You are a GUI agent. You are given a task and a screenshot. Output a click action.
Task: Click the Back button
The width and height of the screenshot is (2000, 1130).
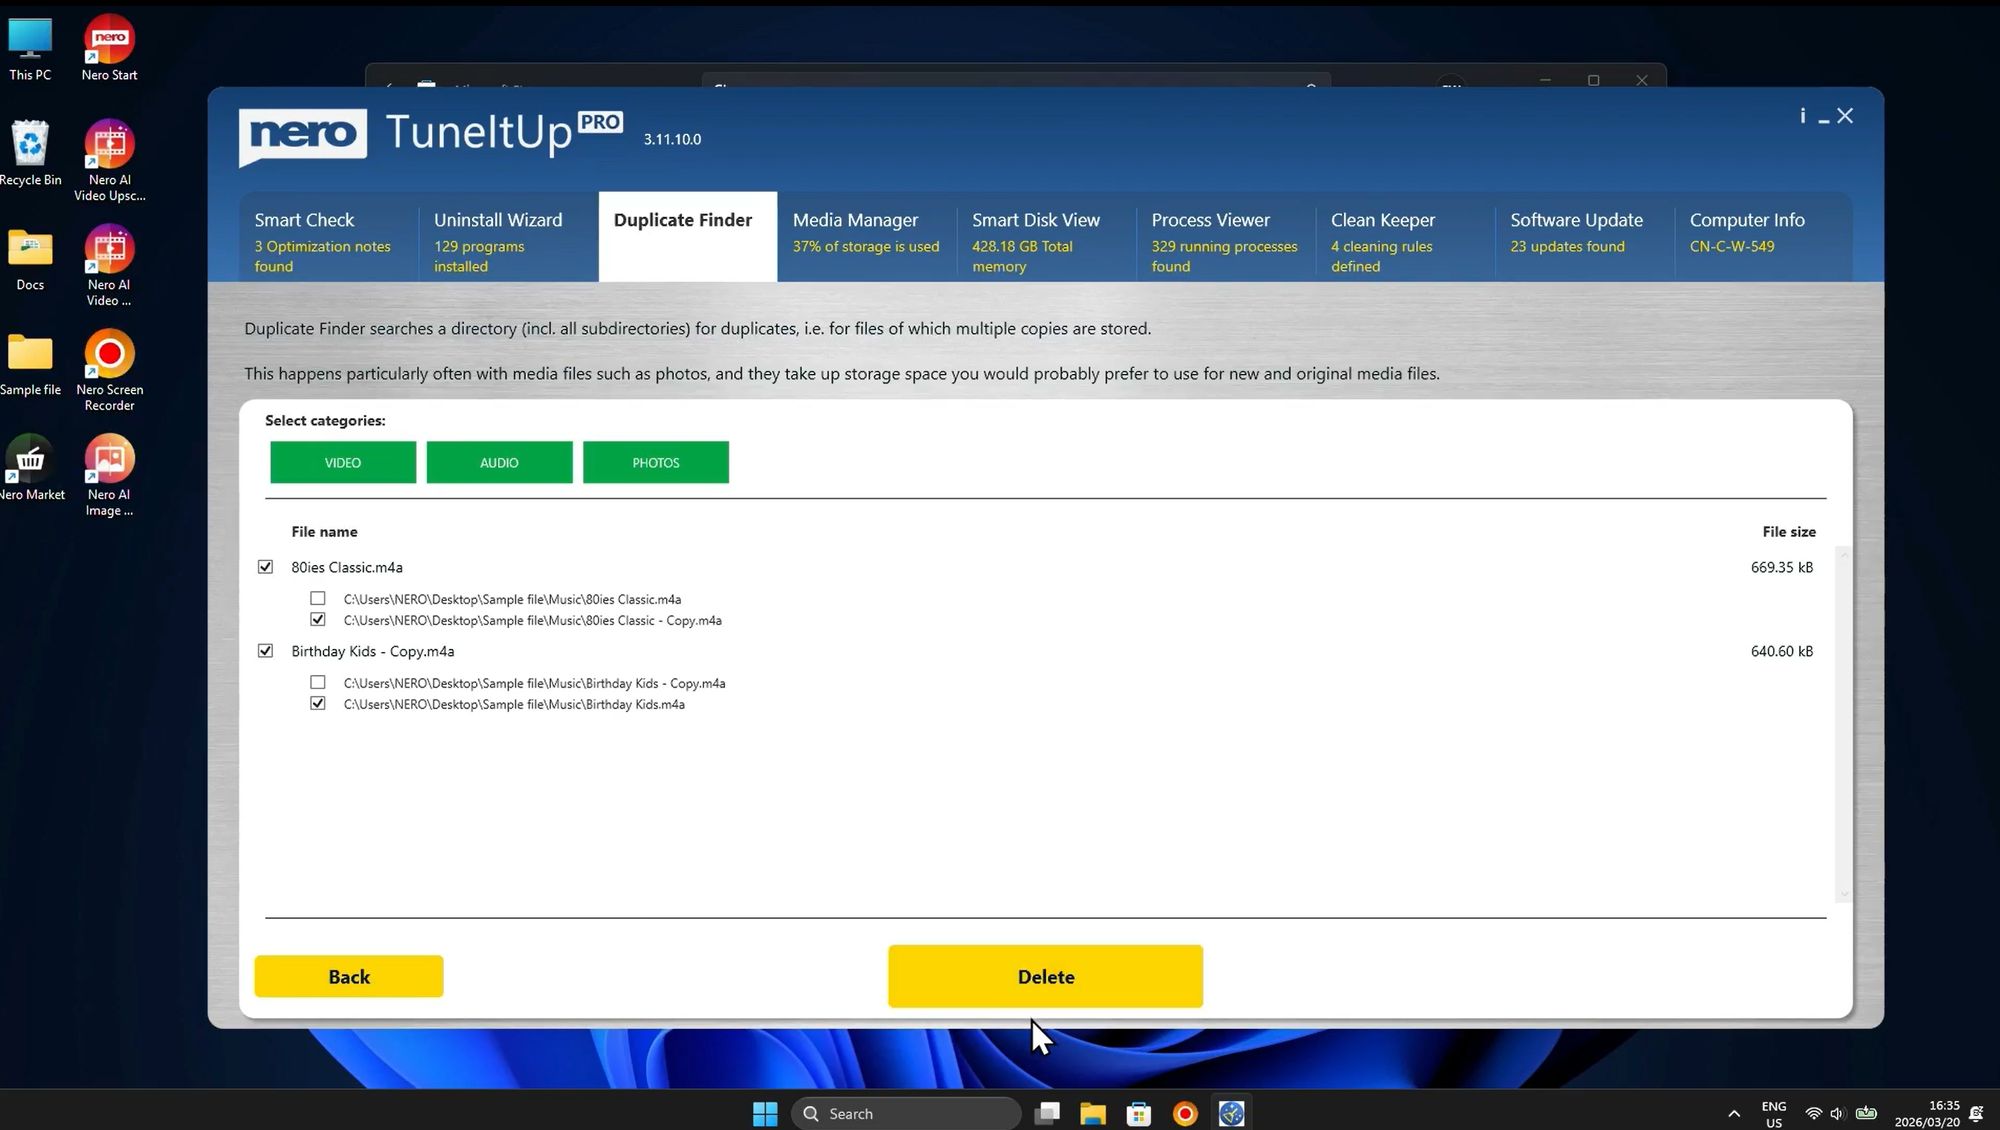pos(348,976)
